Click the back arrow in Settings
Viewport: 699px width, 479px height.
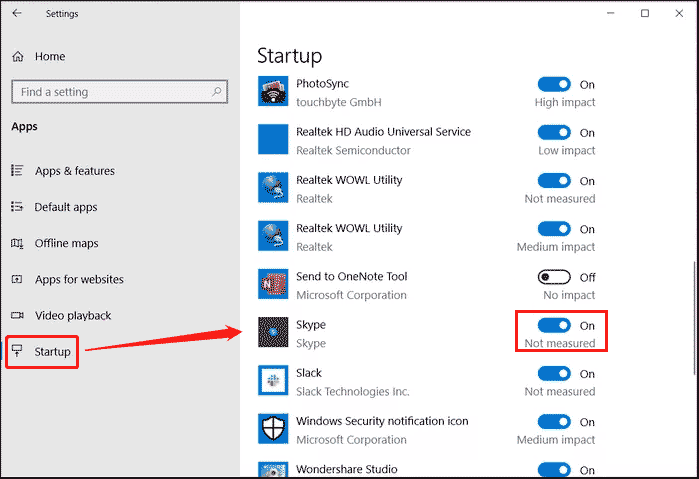[x=17, y=13]
